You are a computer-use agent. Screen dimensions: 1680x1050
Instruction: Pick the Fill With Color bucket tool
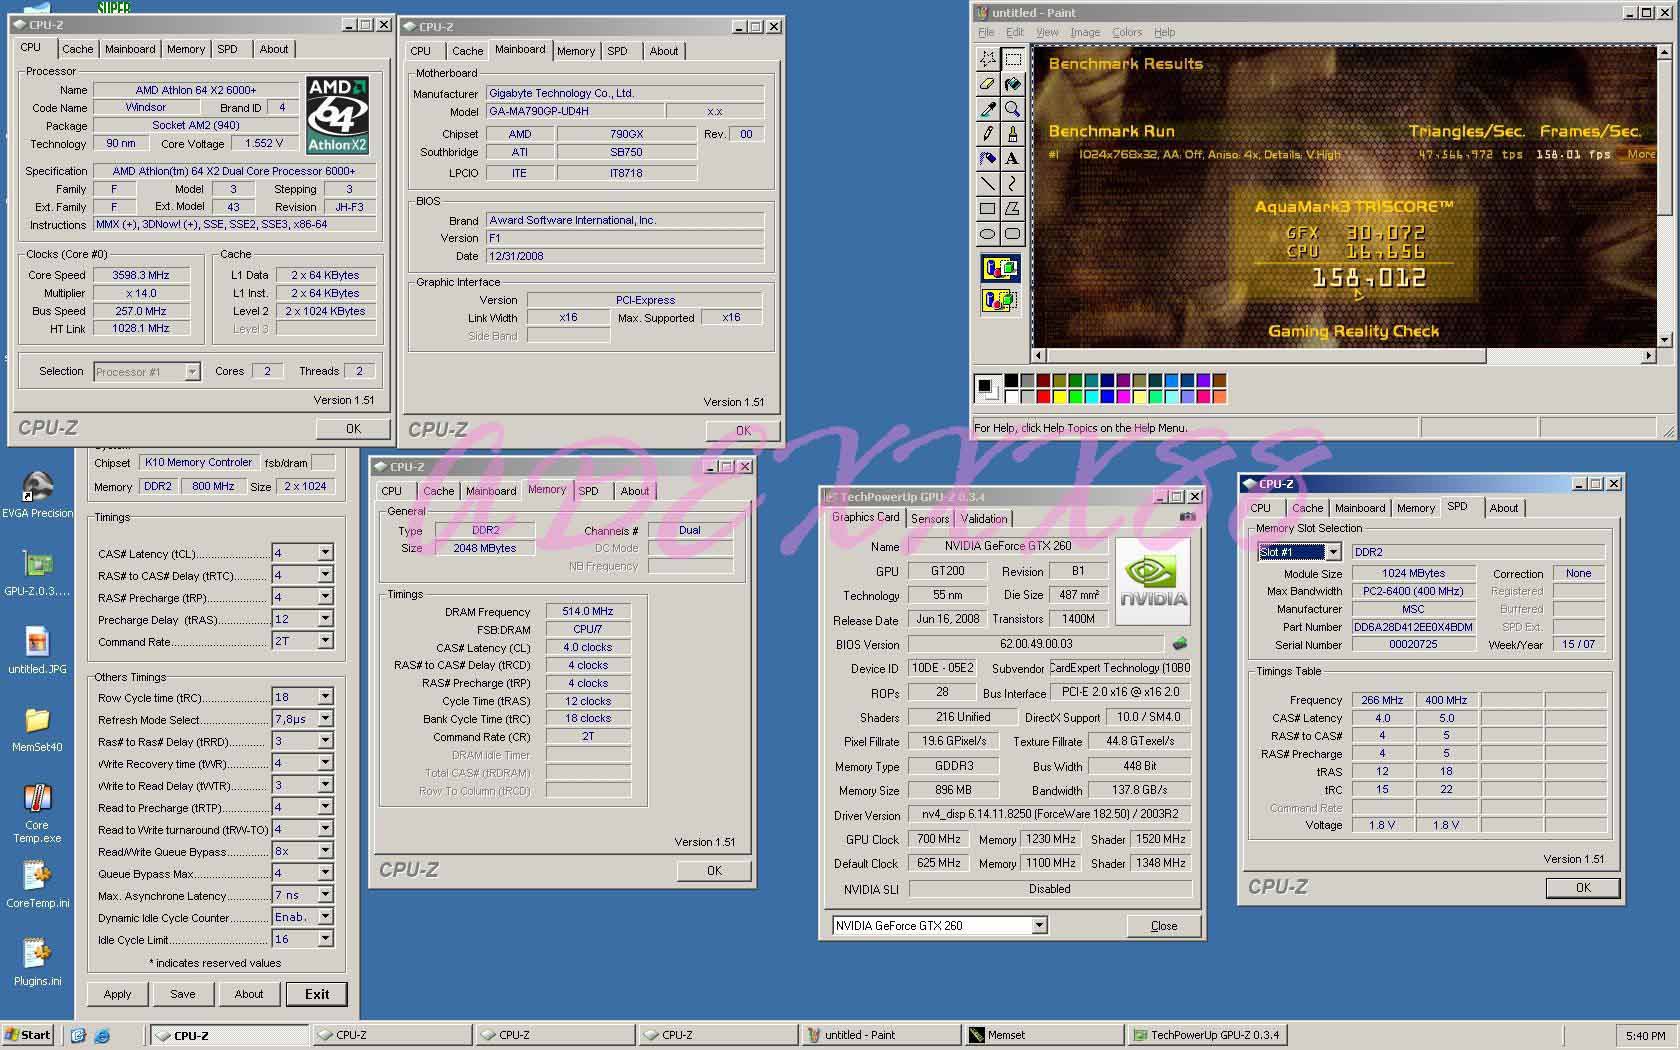point(1012,84)
